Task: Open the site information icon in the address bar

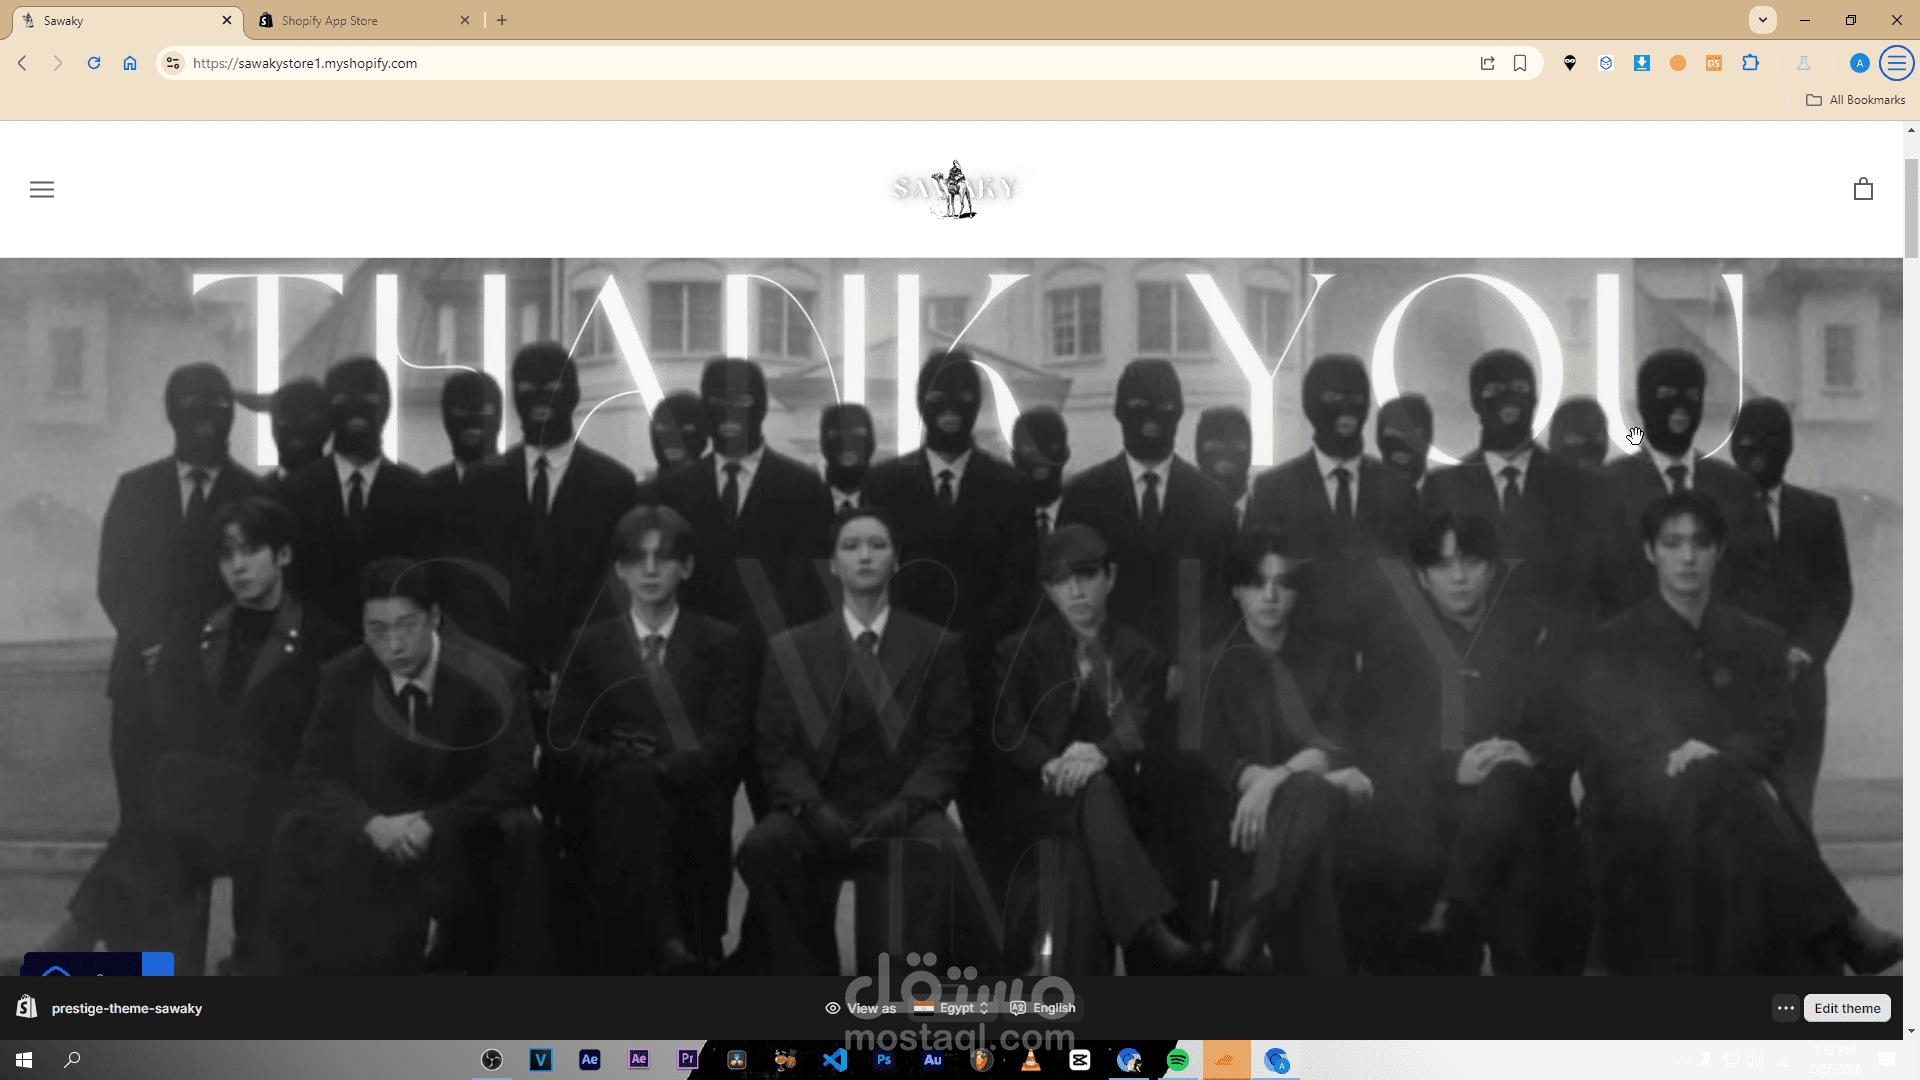Action: point(173,63)
